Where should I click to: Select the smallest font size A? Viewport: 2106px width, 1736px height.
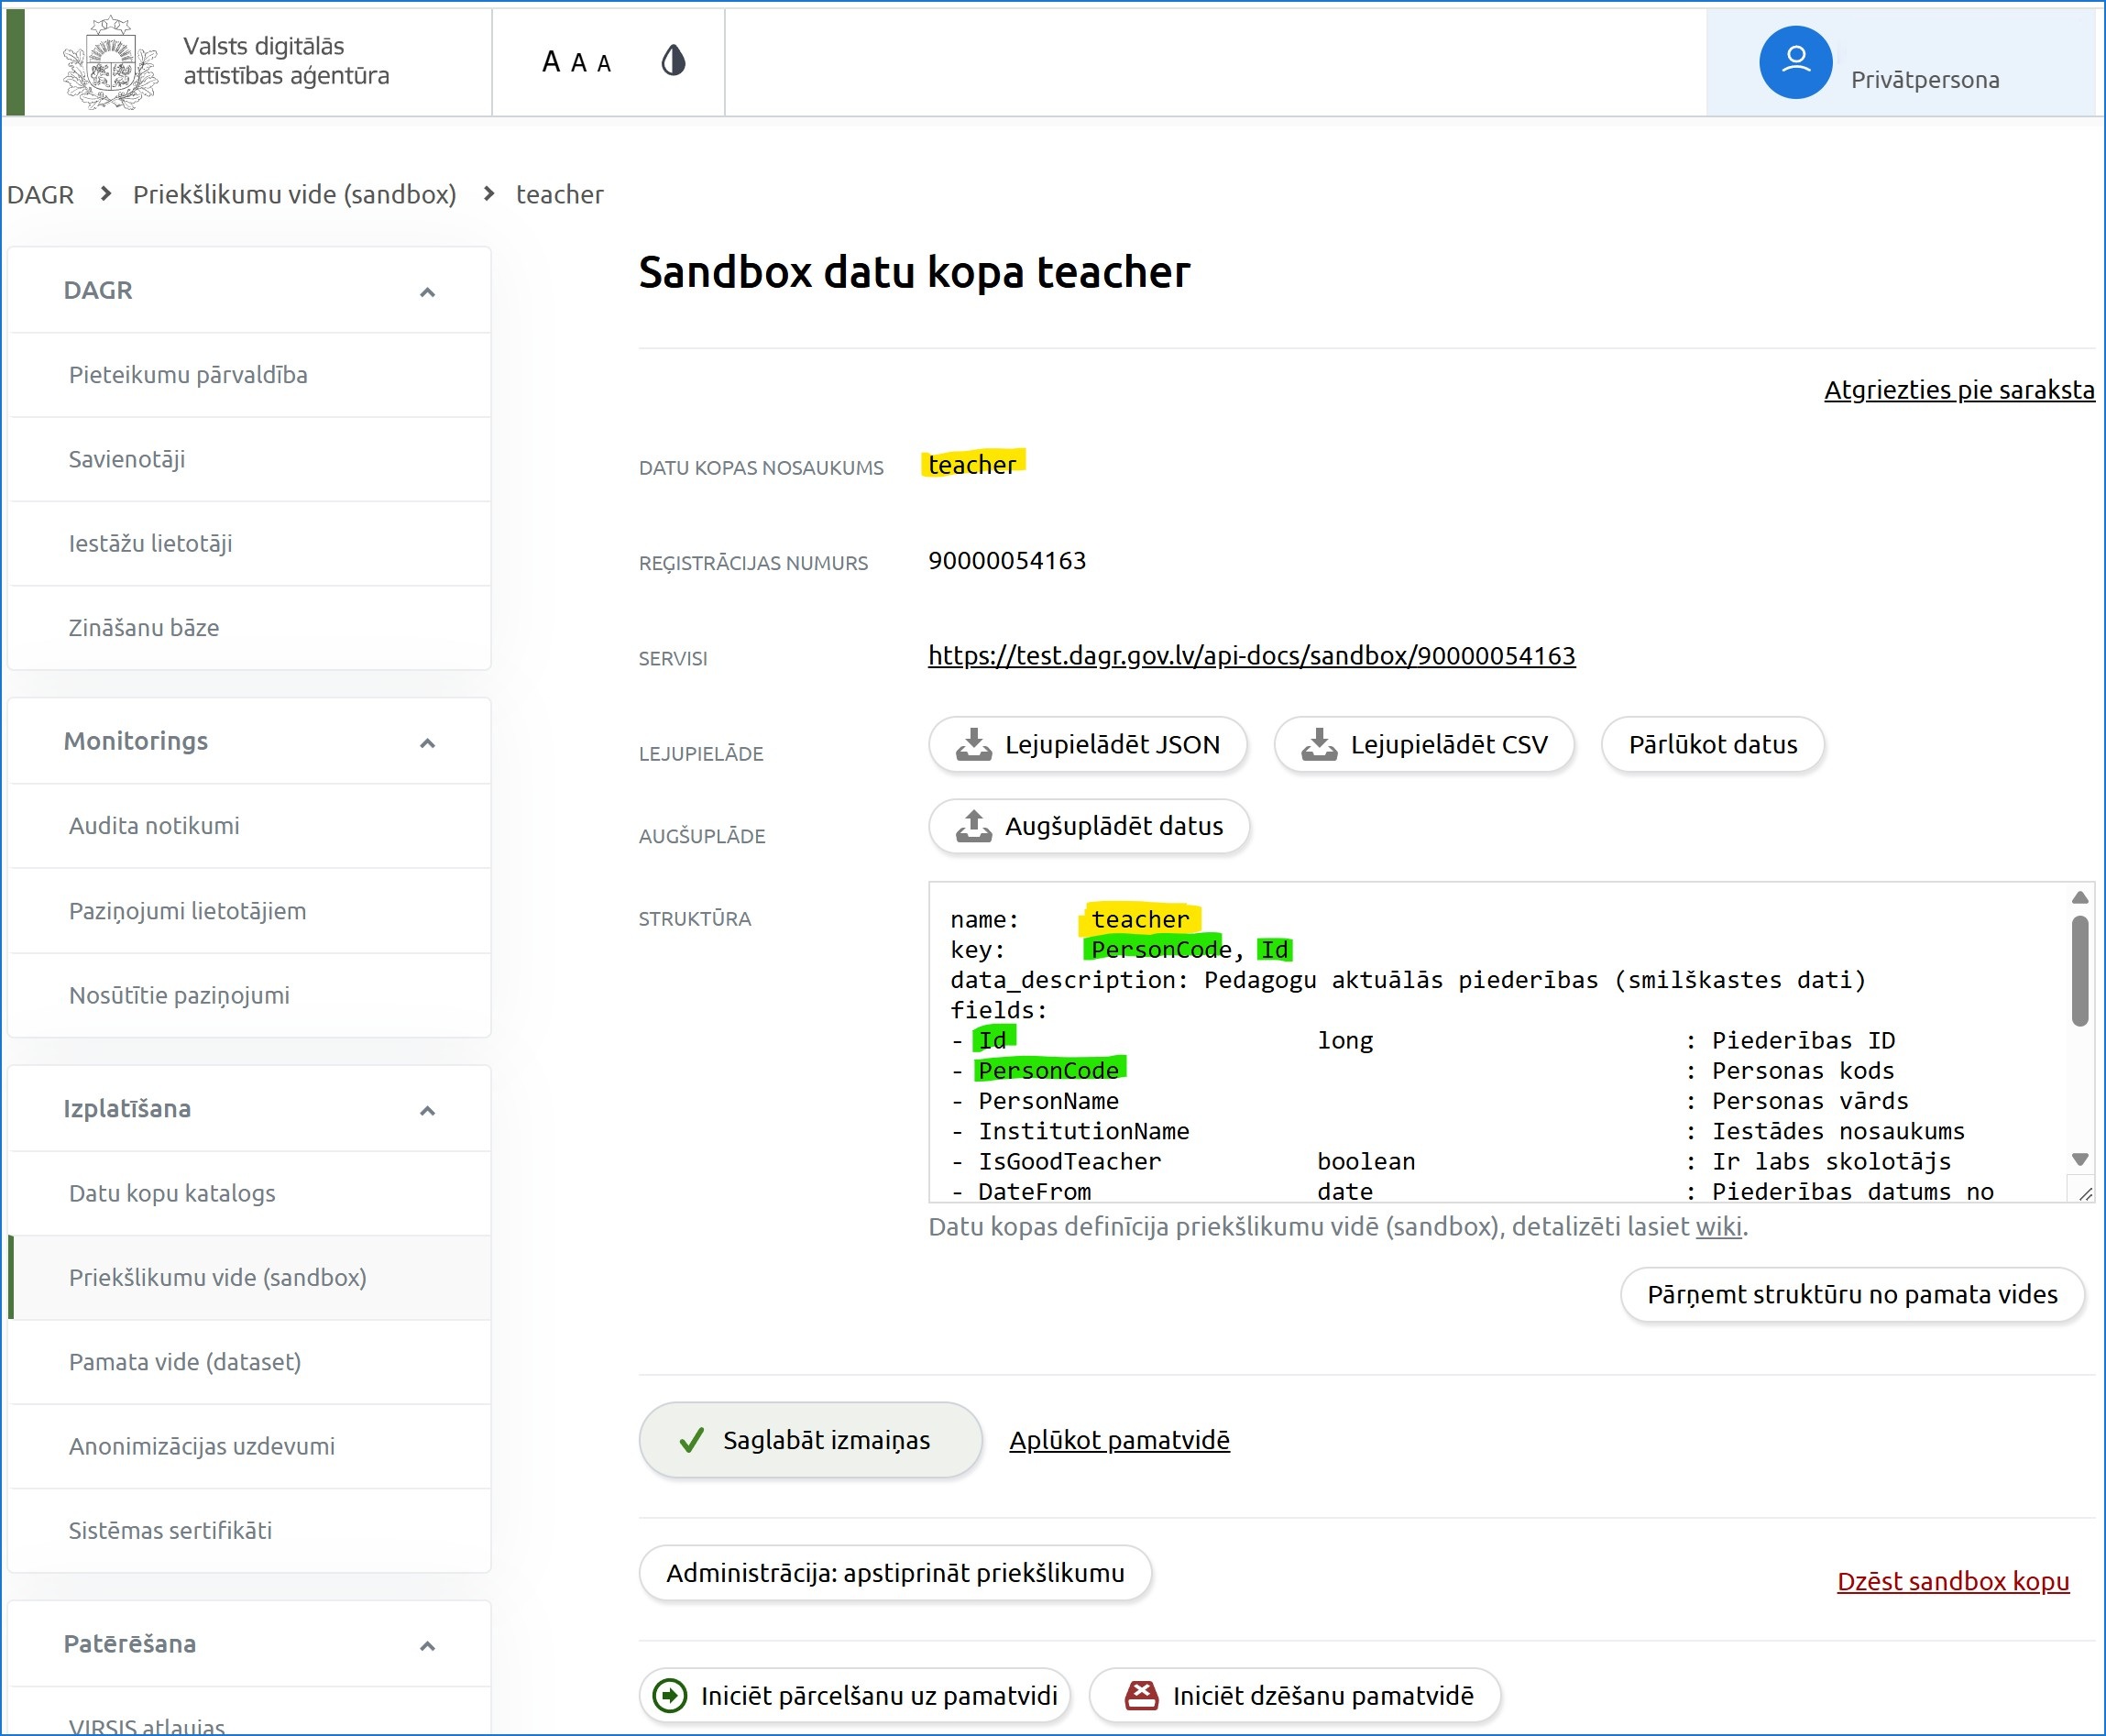coord(604,64)
